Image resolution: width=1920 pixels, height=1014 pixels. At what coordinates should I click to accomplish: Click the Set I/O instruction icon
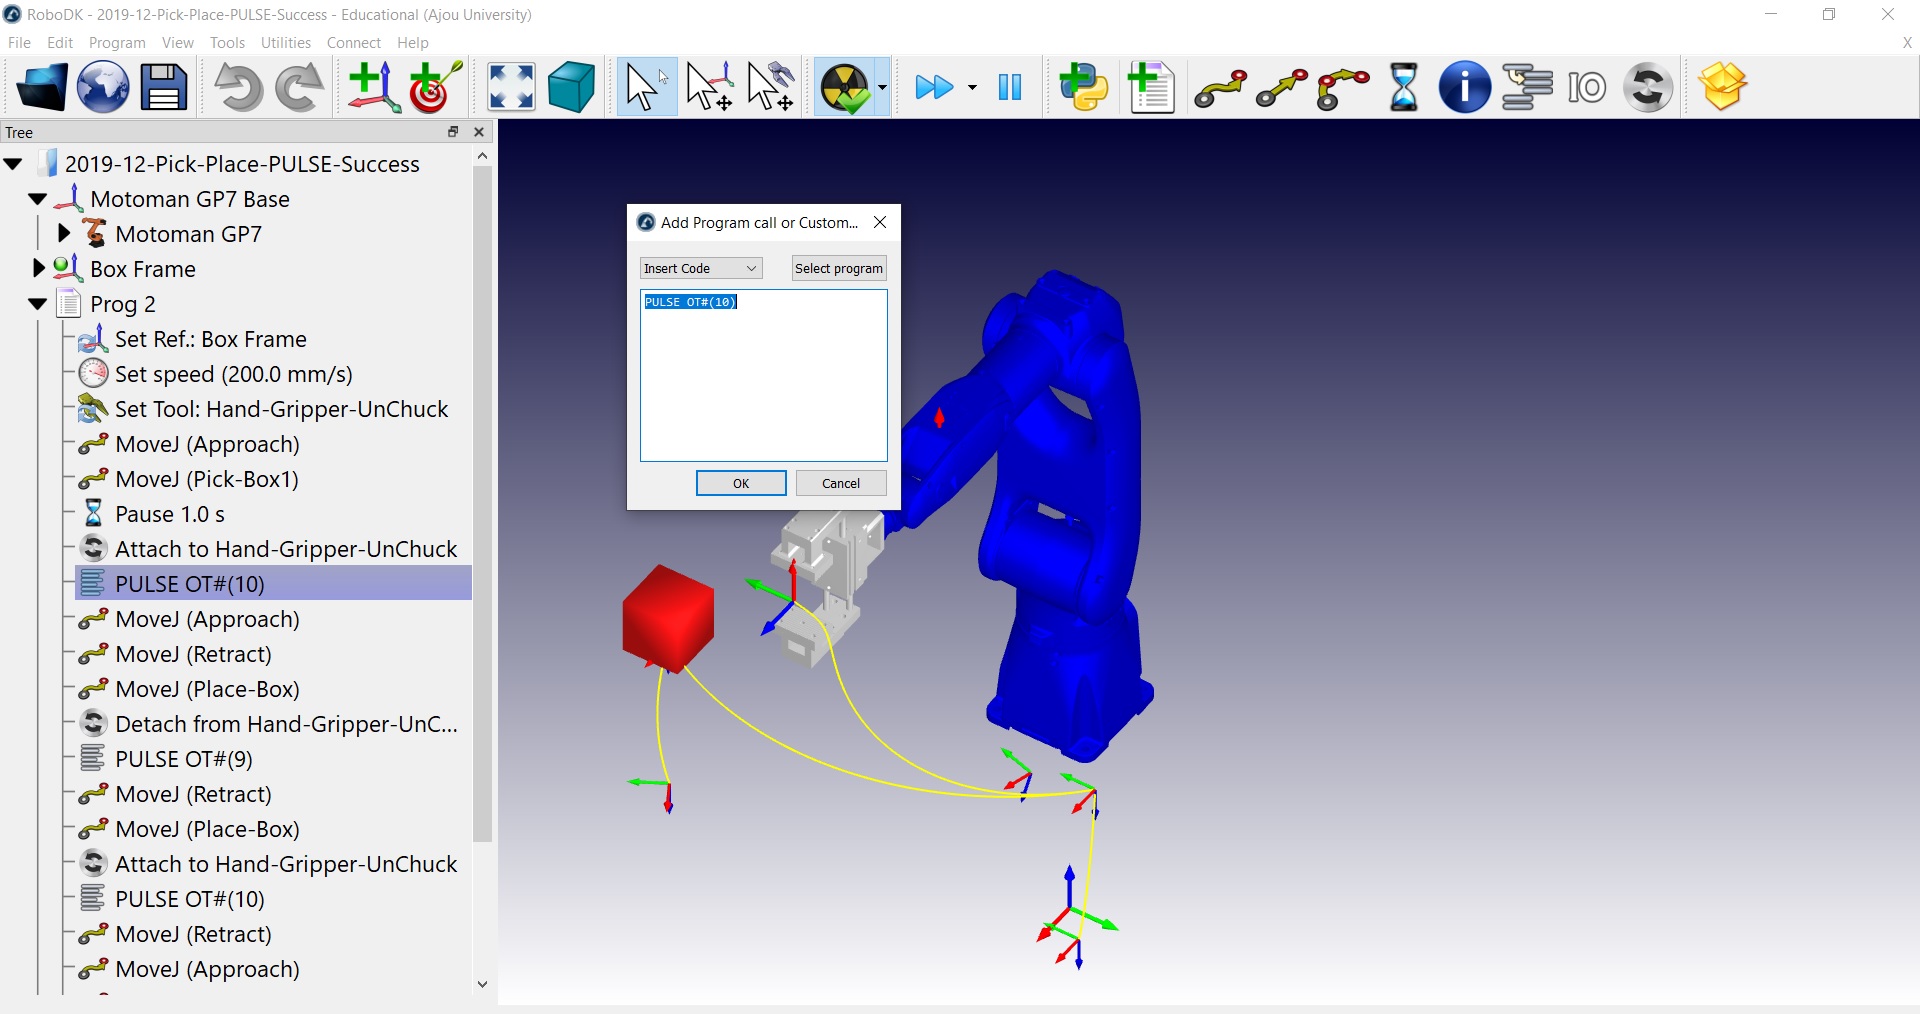coord(1586,88)
